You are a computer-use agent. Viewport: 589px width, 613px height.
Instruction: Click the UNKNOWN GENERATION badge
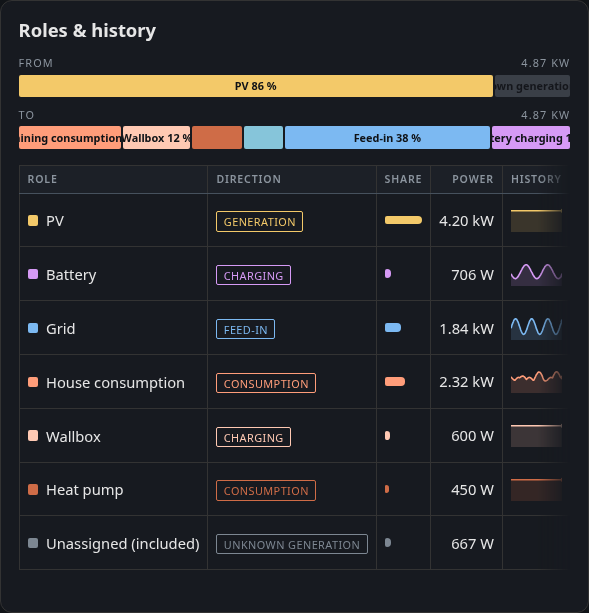point(292,544)
